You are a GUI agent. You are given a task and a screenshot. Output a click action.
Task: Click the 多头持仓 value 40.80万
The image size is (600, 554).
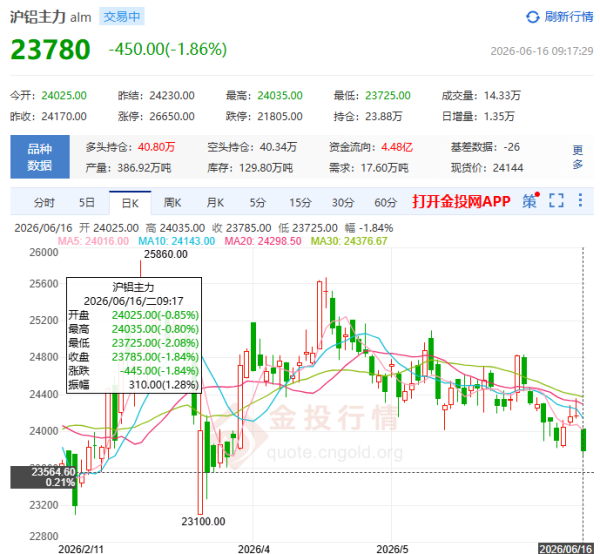(x=157, y=147)
